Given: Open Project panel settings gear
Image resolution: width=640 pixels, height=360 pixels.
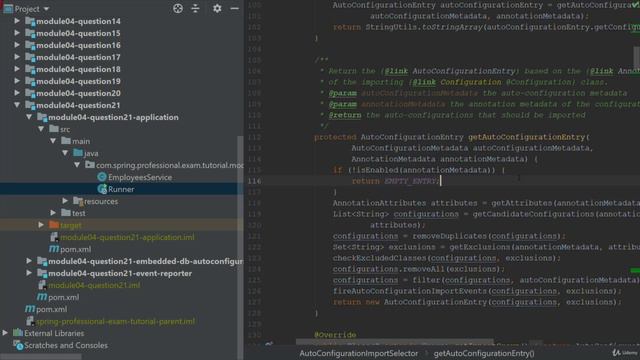Looking at the screenshot, I should pos(217,9).
